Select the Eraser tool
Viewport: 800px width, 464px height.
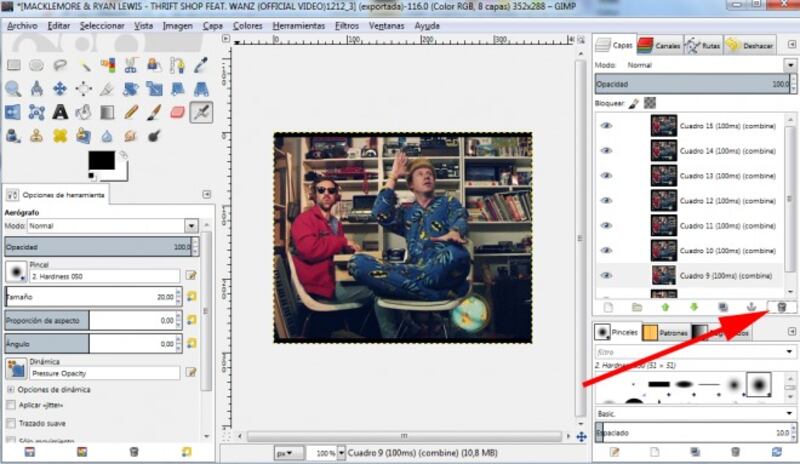(x=177, y=112)
